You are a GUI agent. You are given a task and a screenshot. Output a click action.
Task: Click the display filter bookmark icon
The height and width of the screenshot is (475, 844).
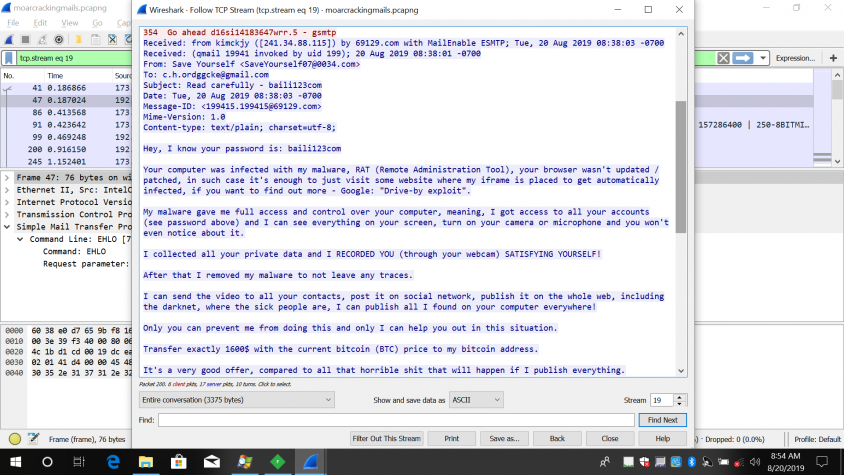coord(9,58)
